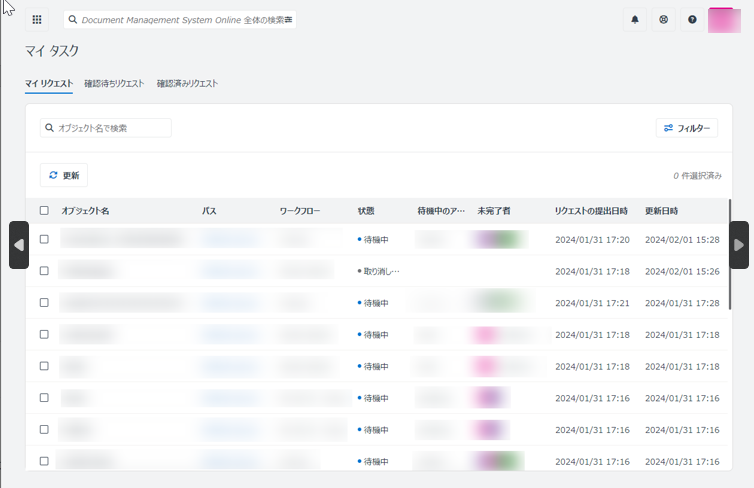Switch to the 確認済みリクエスト tab
The image size is (754, 488).
point(187,84)
